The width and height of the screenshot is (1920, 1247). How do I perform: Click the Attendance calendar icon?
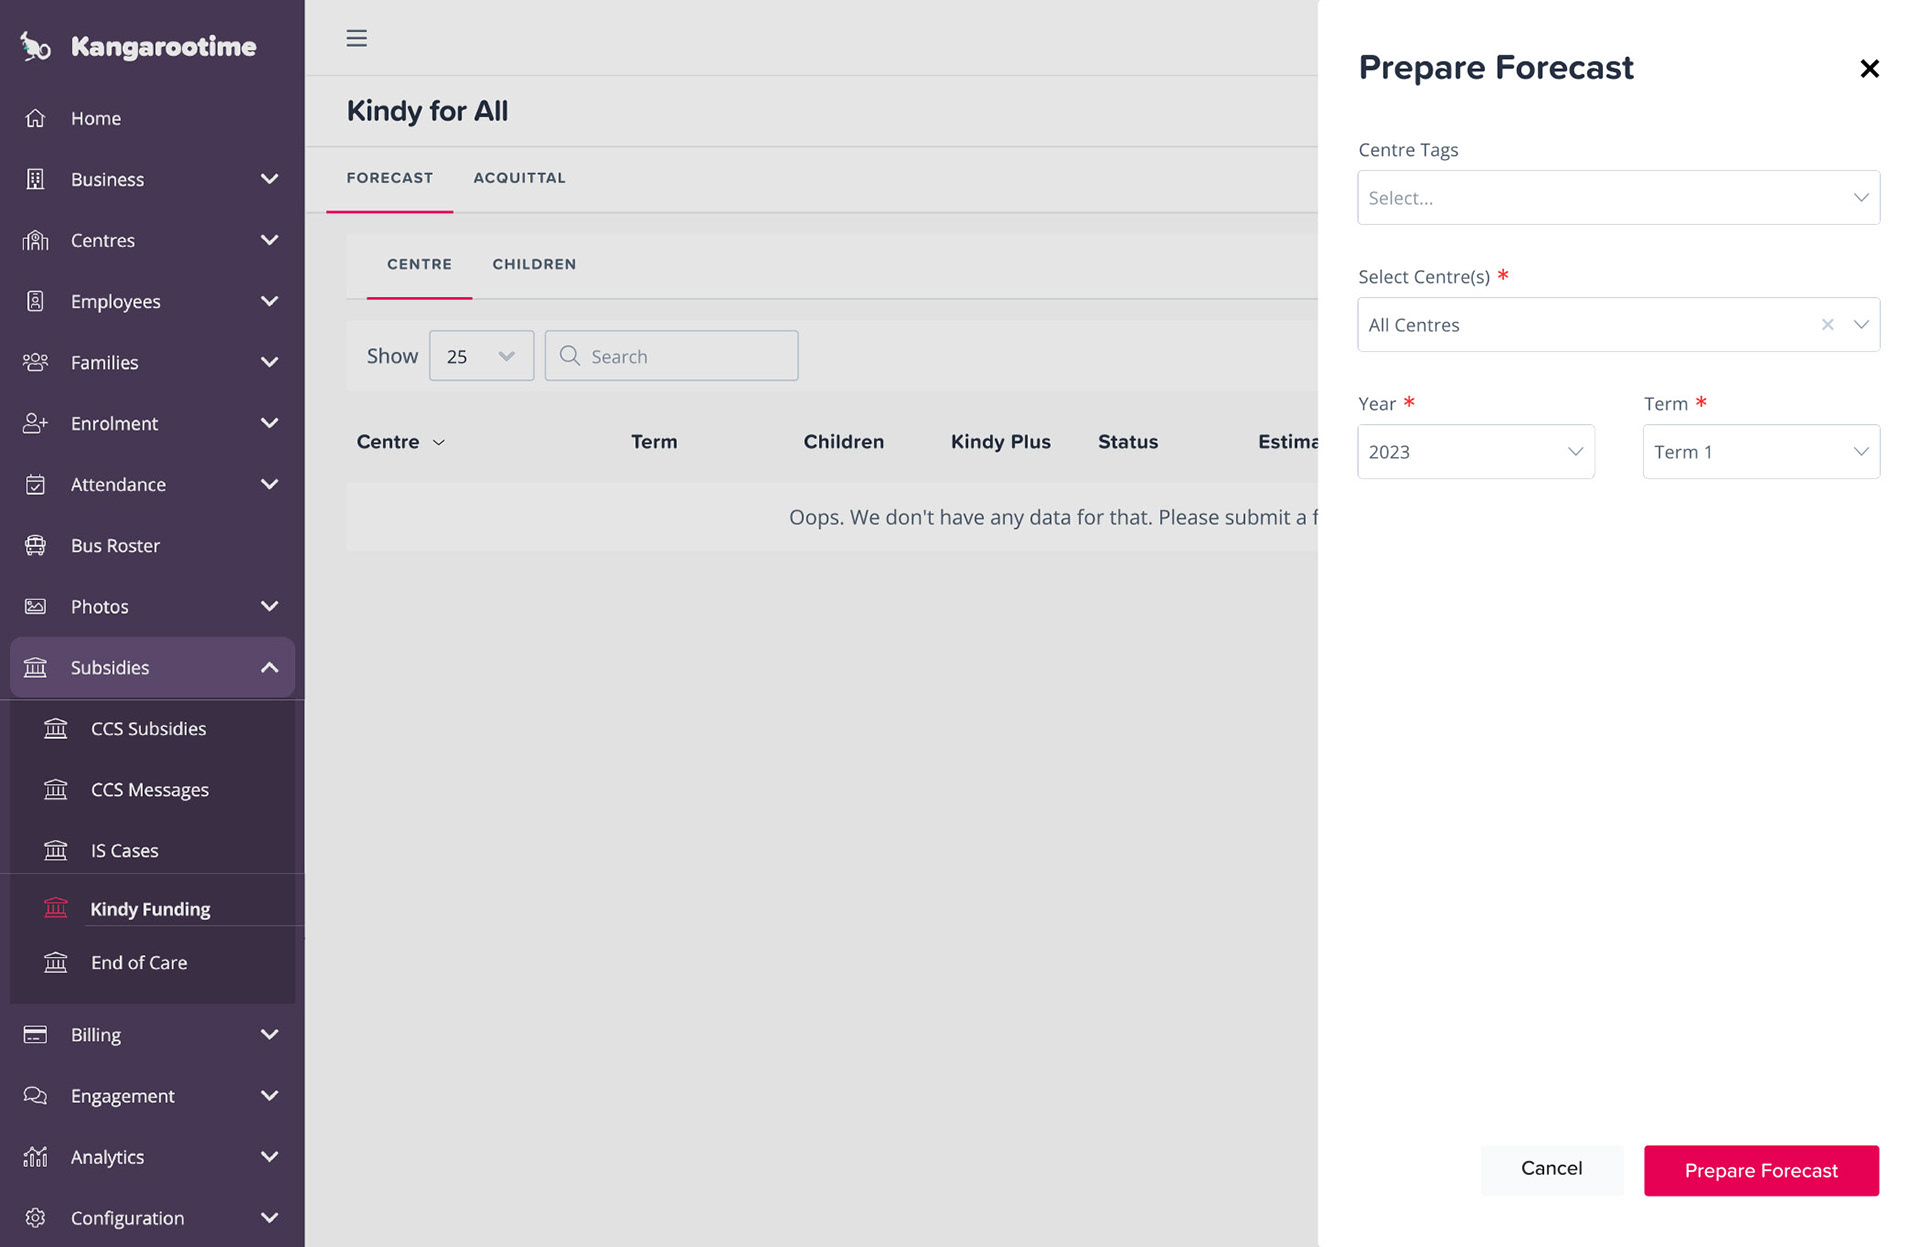(x=35, y=484)
